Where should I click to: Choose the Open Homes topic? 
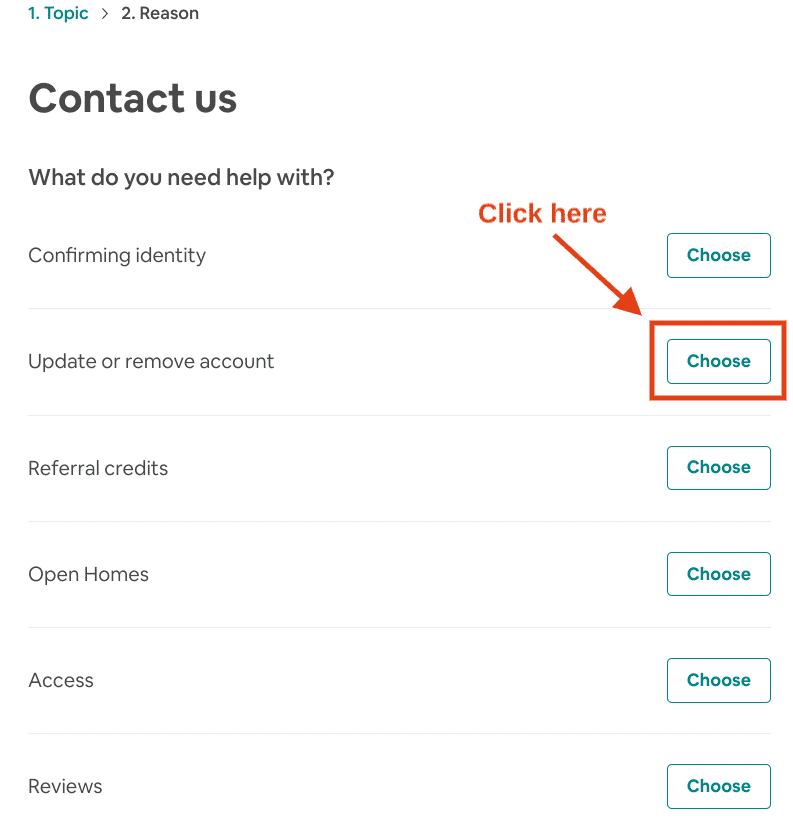(x=718, y=573)
